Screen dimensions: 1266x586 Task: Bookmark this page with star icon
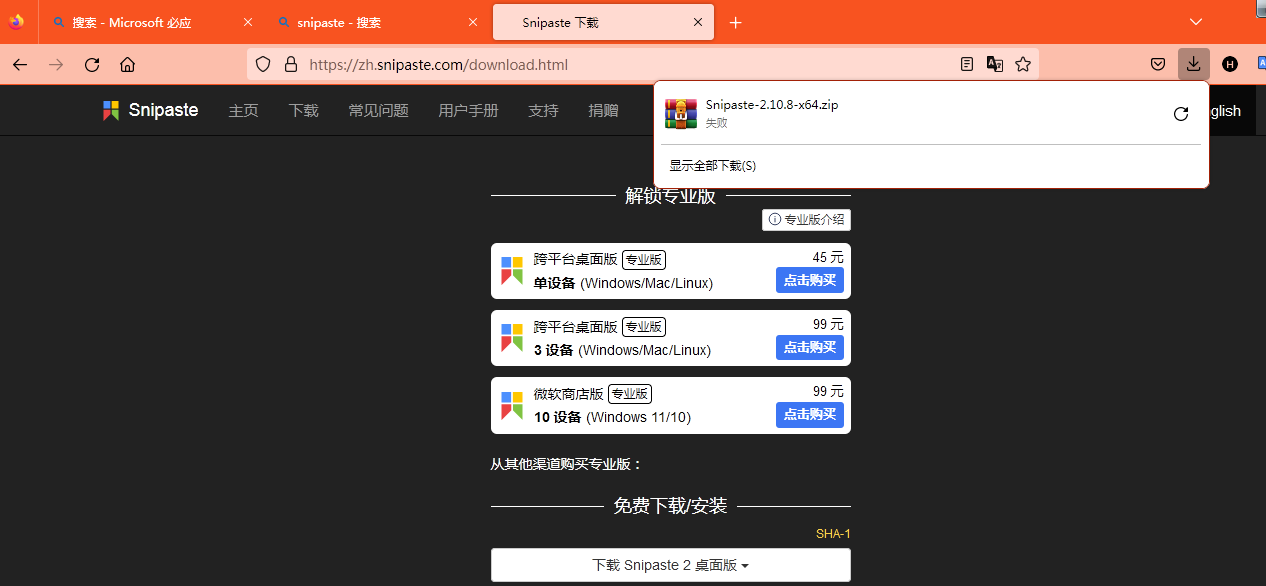pos(1023,65)
